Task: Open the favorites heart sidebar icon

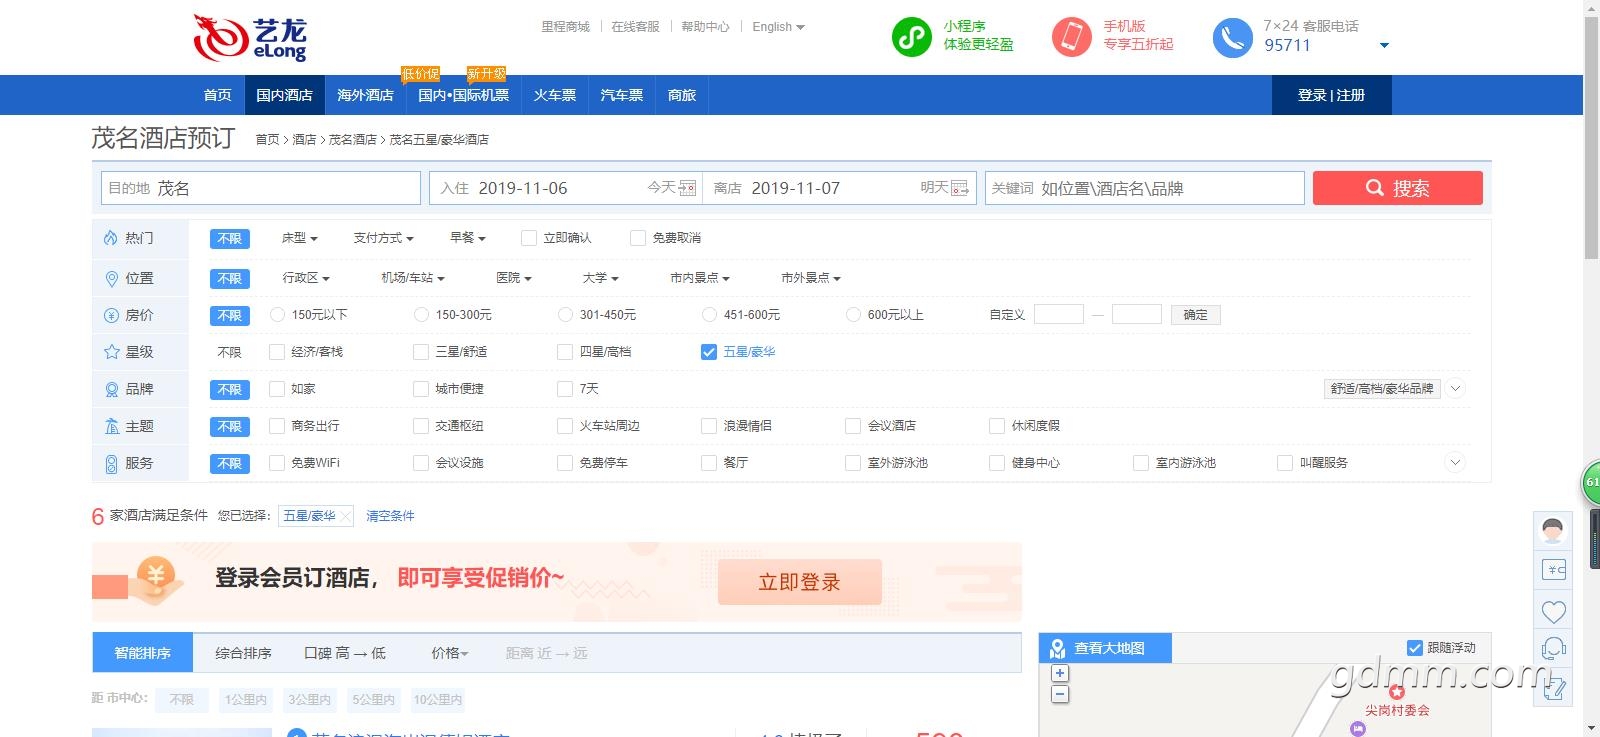Action: [1554, 611]
